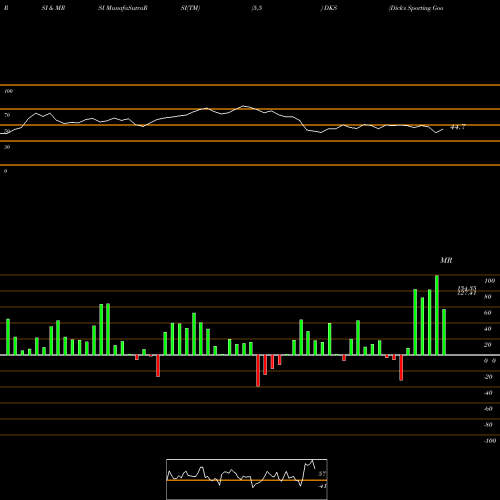The image size is (500, 500).
Task: Click the 'SI(TM)' header label
Action: (x=190, y=8)
